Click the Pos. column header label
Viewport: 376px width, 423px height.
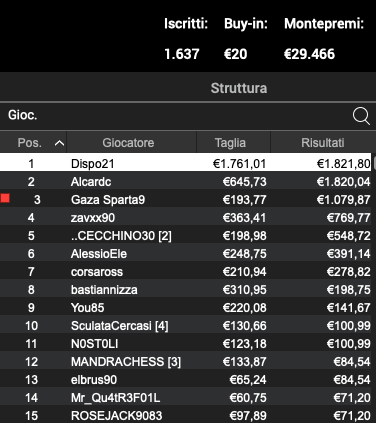(x=30, y=143)
